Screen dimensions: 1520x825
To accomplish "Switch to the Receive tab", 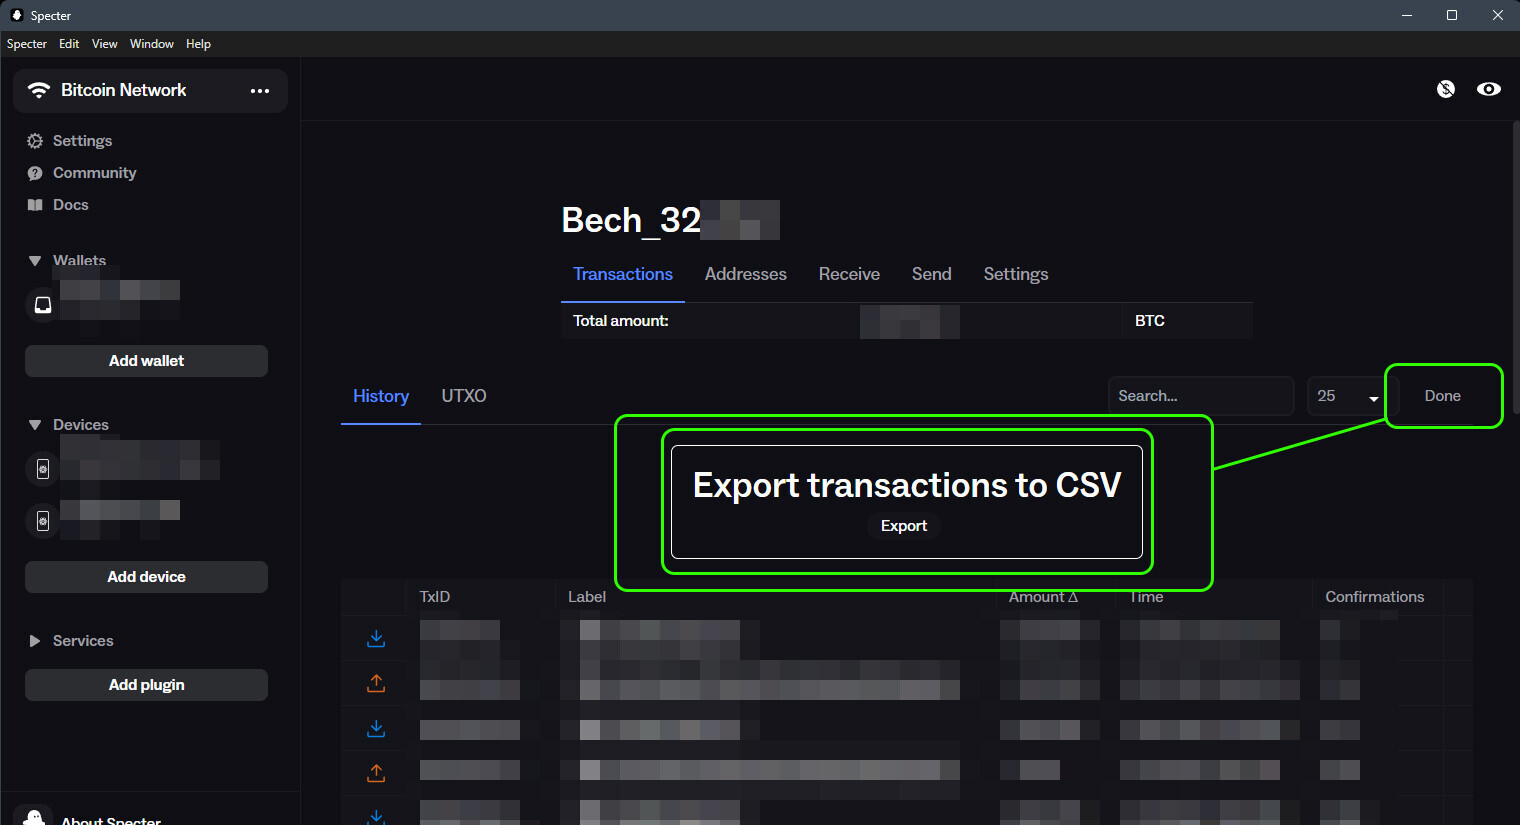I will (849, 274).
